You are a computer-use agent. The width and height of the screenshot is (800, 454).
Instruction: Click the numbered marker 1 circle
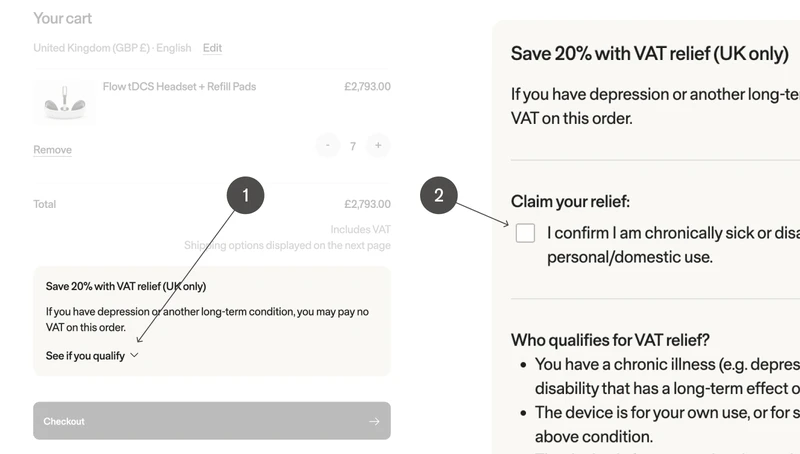(x=245, y=194)
